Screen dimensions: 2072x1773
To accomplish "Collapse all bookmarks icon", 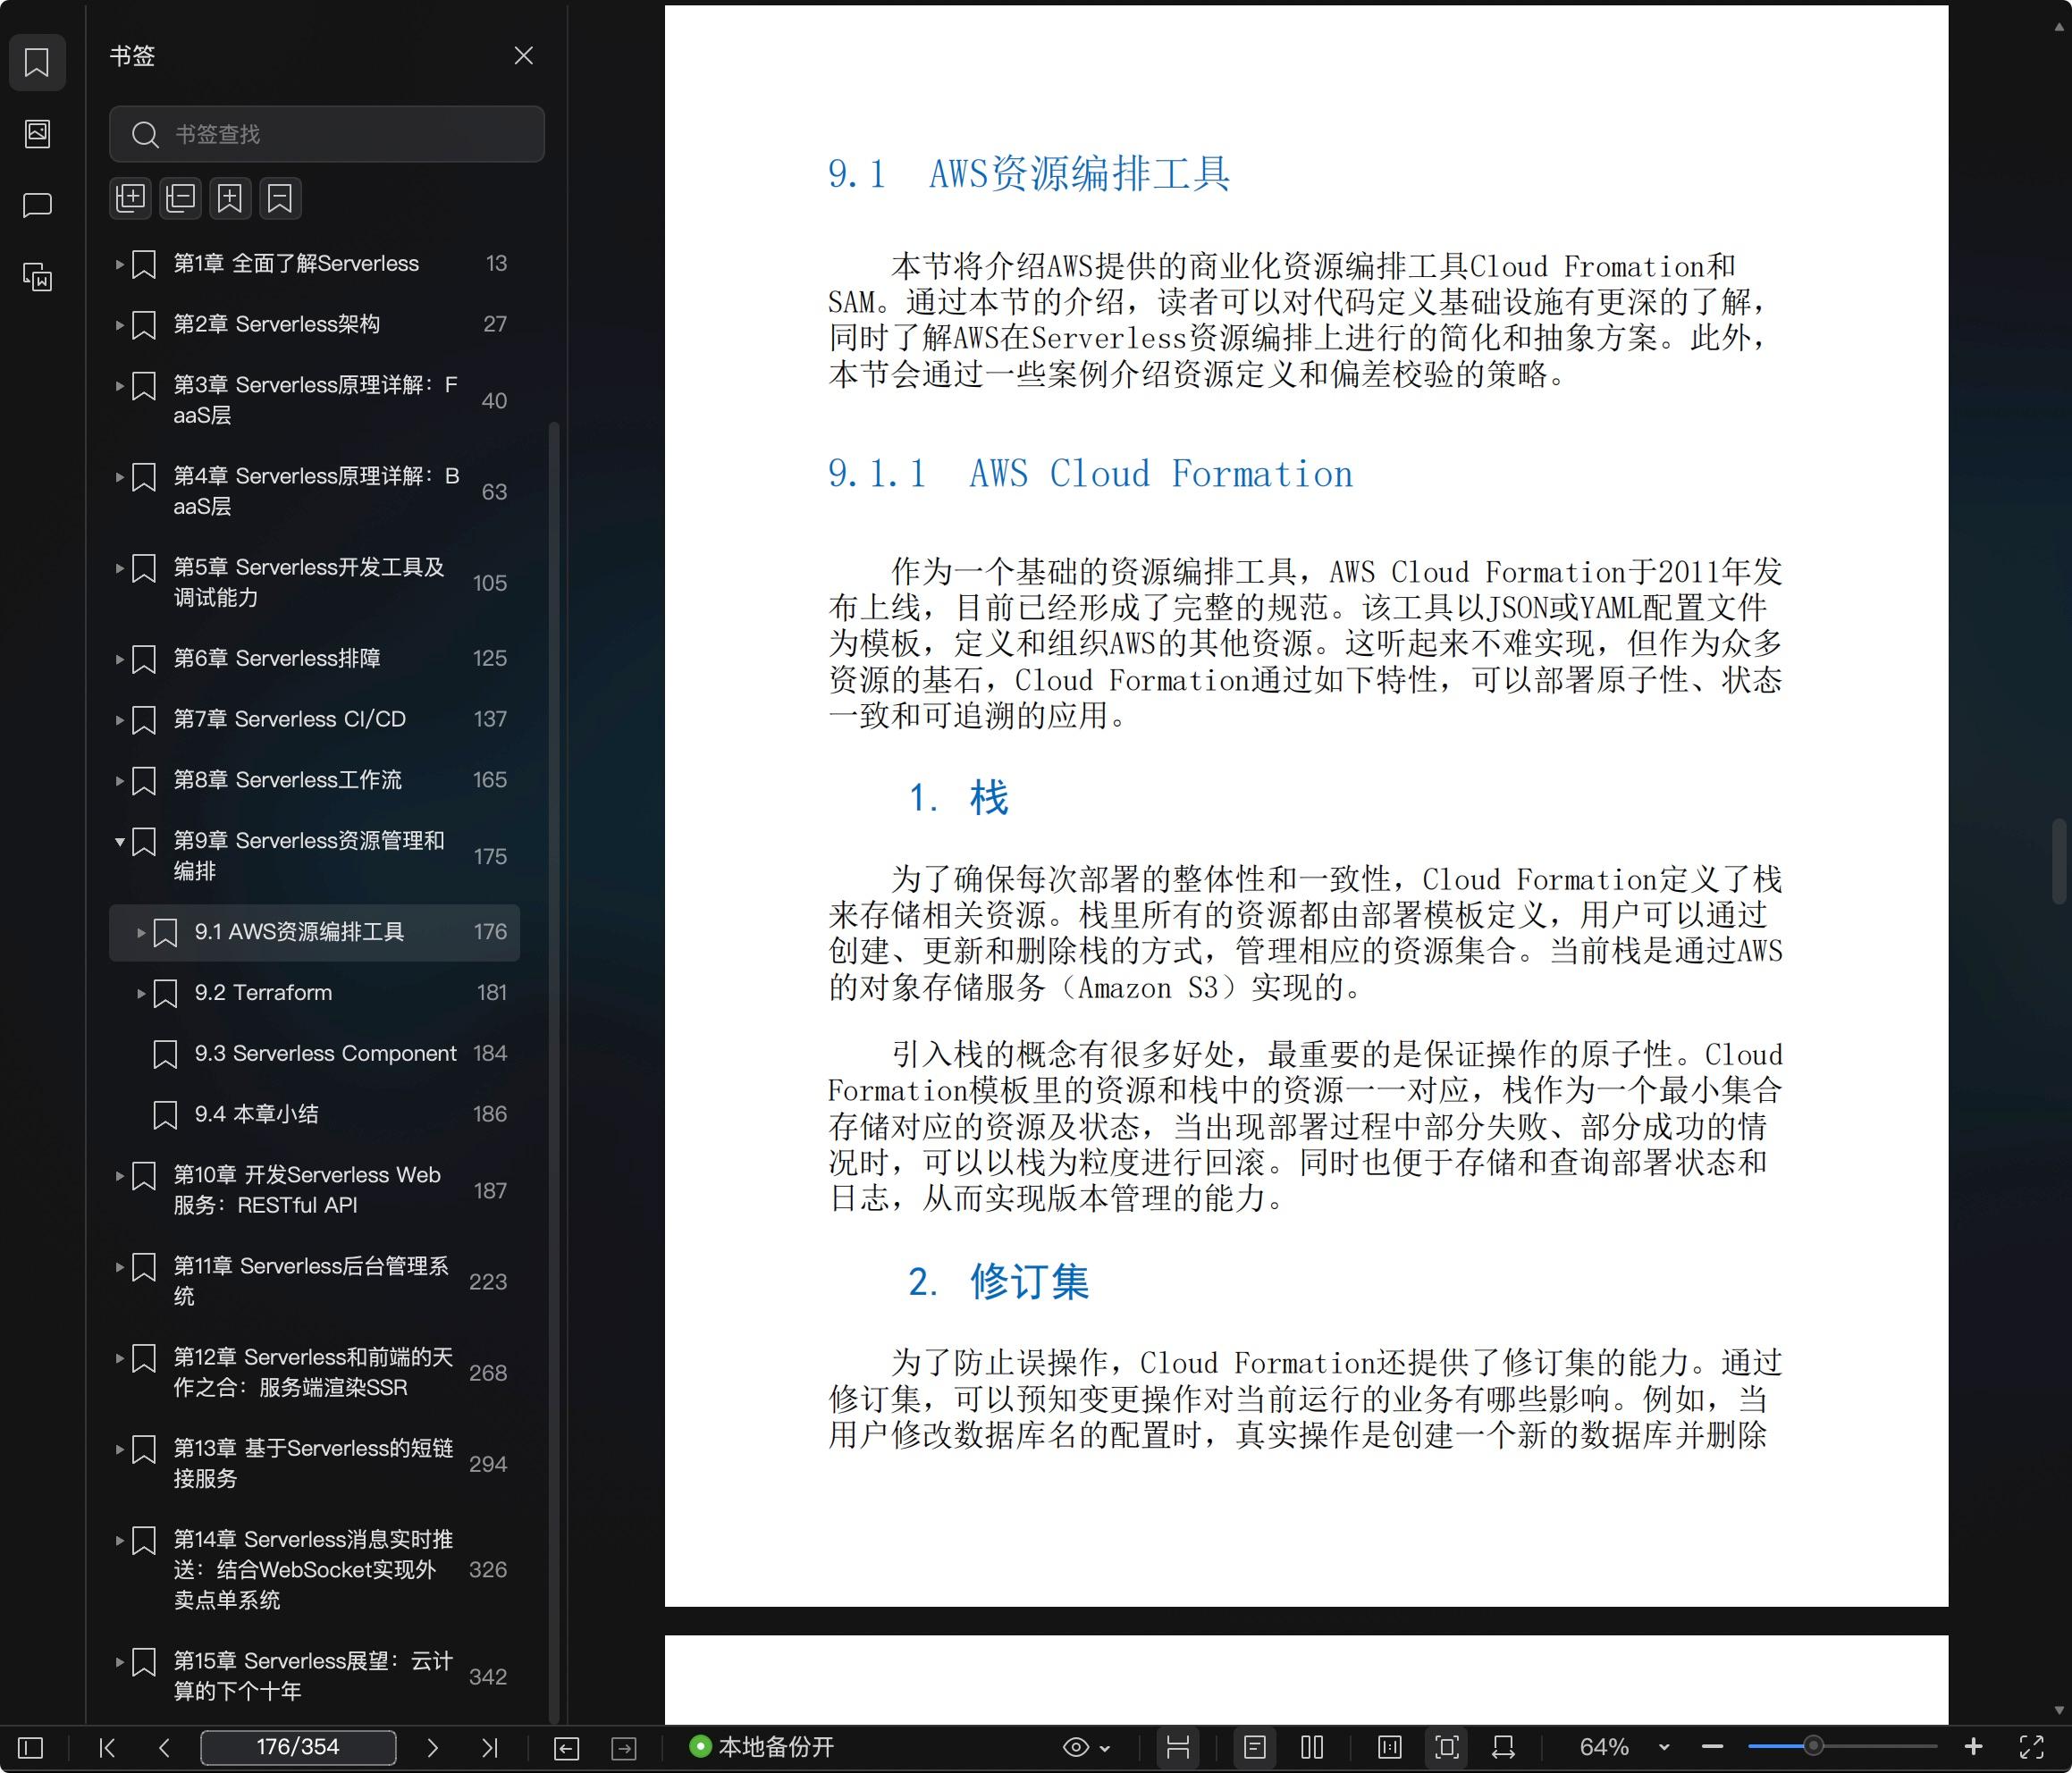I will (180, 198).
